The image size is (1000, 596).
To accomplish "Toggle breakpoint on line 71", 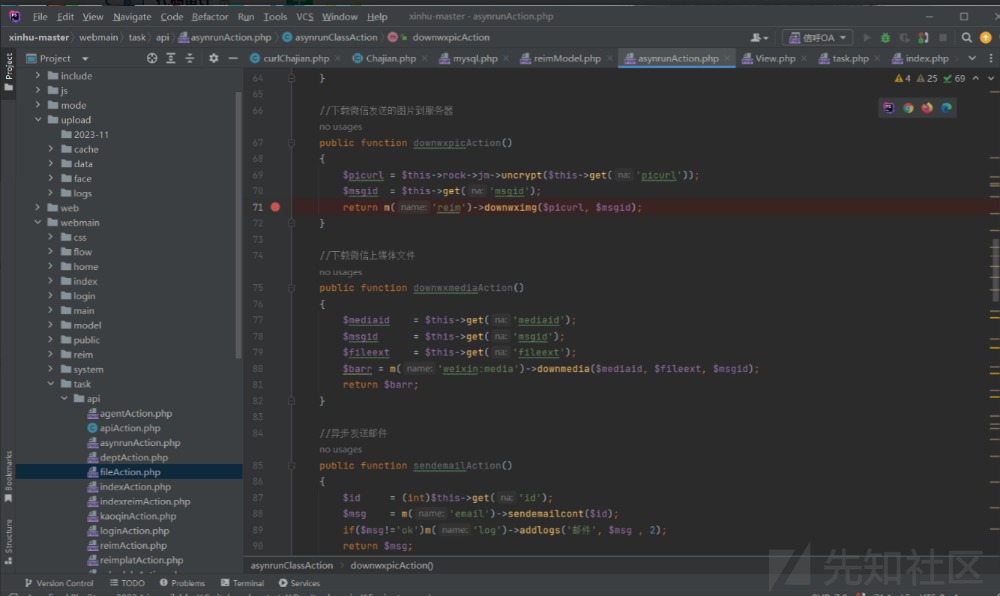I will (275, 207).
